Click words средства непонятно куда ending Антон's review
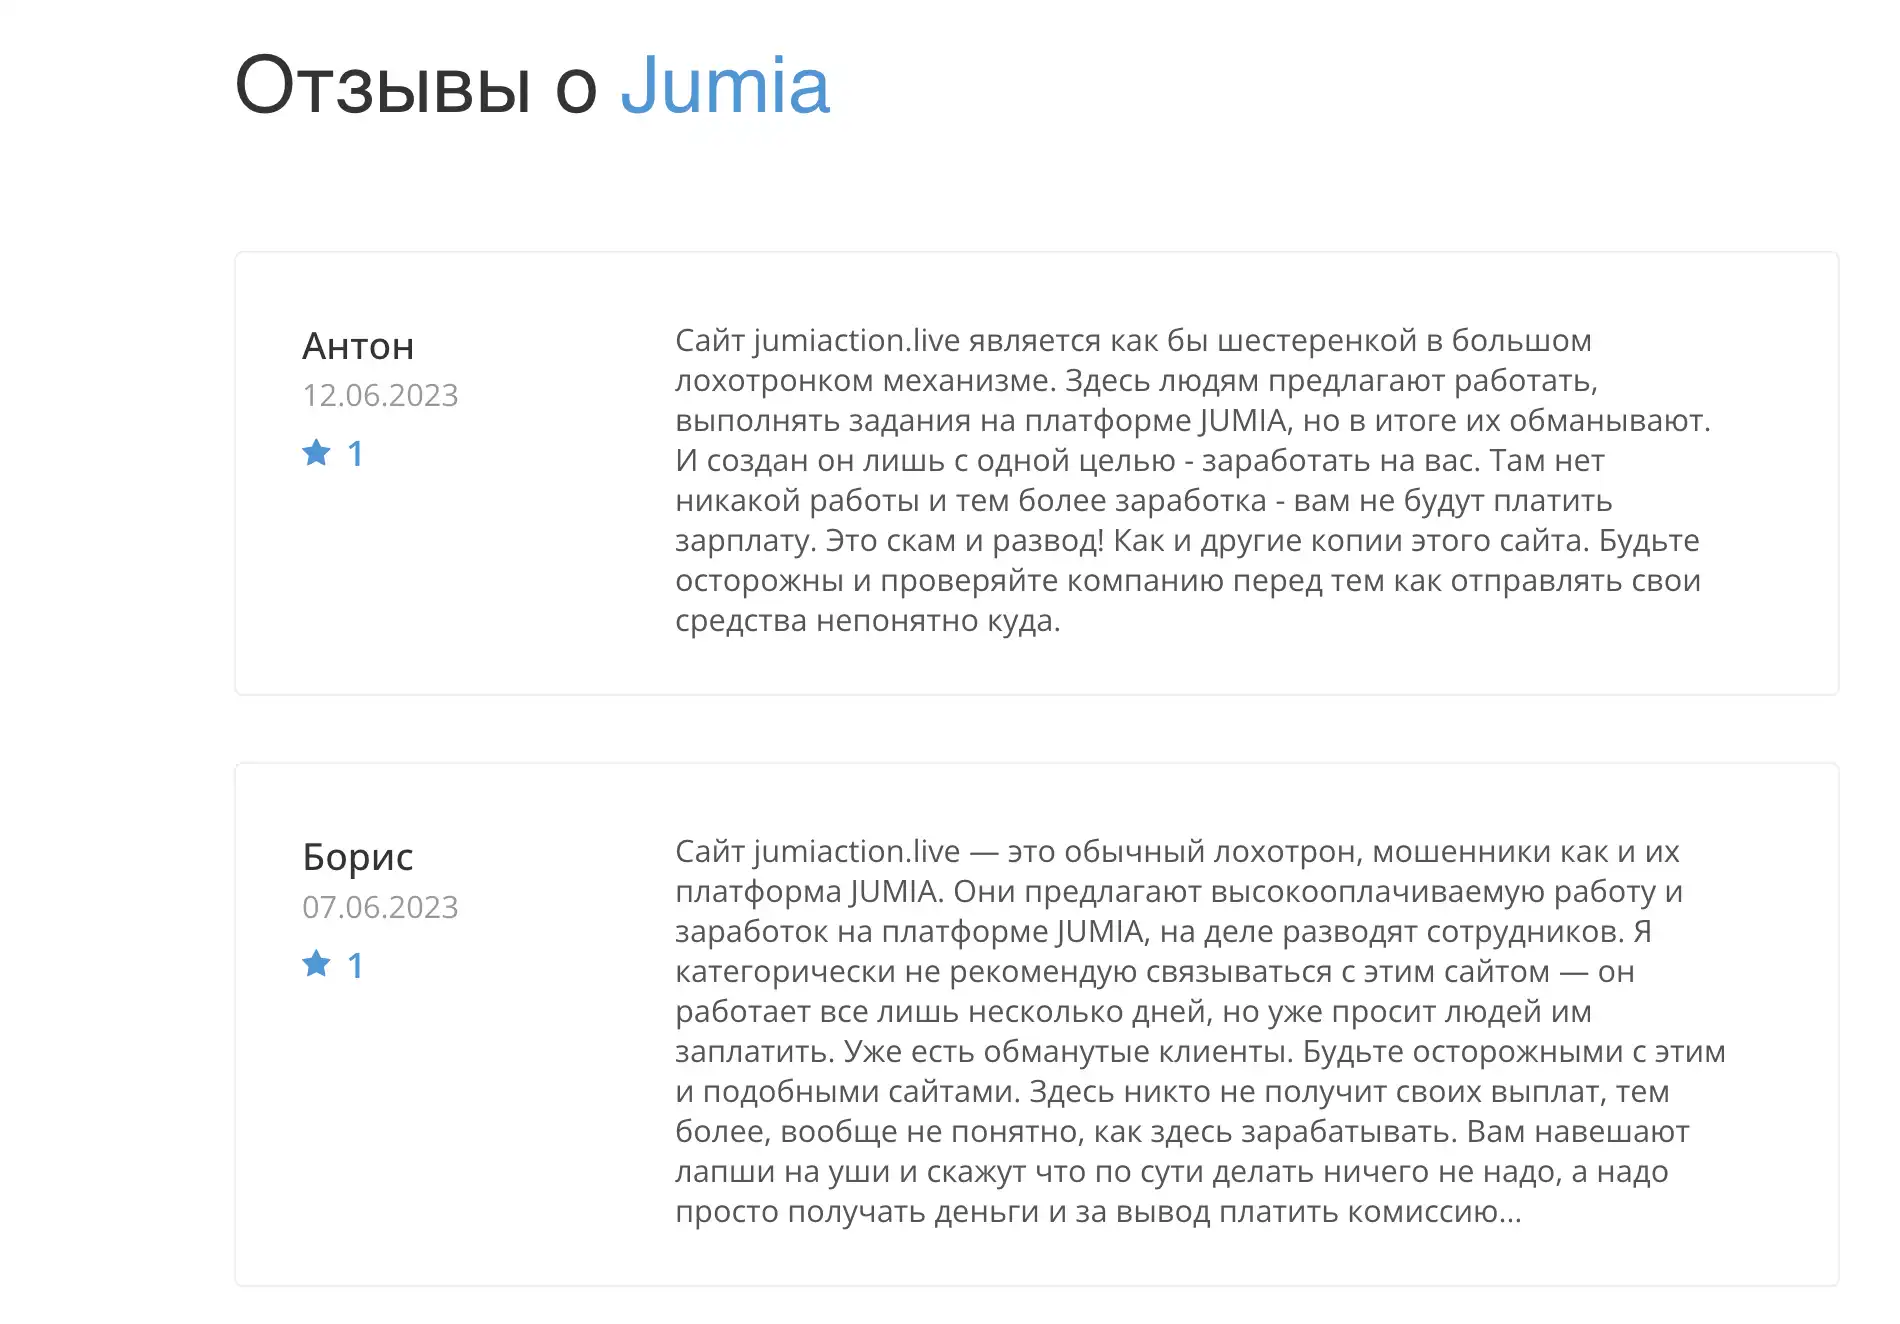 pos(867,621)
